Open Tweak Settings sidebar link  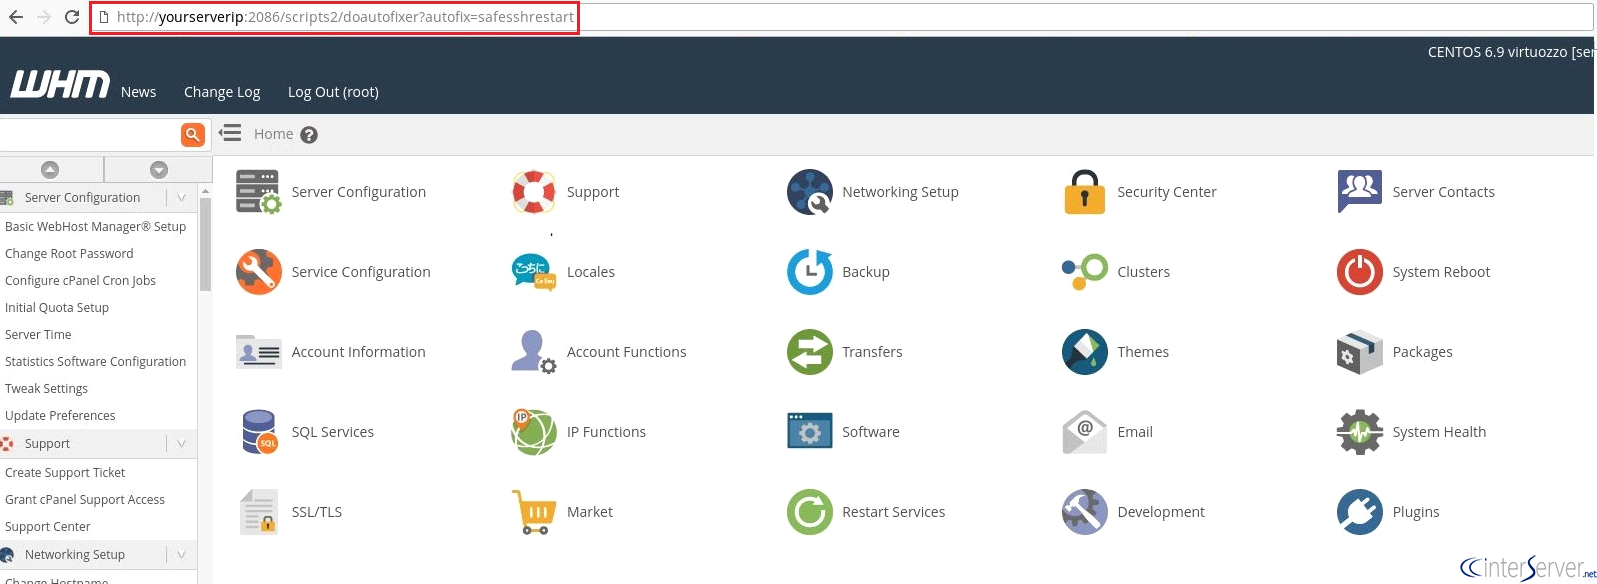click(46, 389)
